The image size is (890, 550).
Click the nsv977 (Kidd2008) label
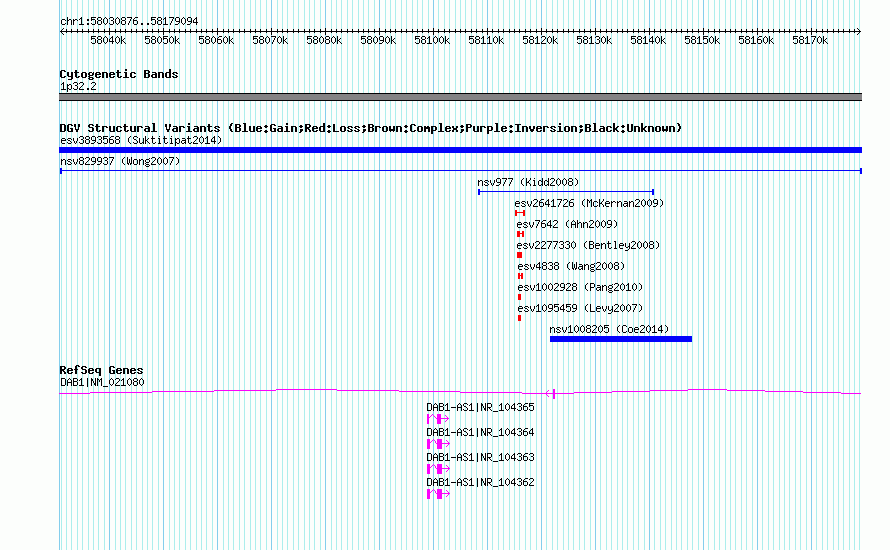click(x=528, y=182)
